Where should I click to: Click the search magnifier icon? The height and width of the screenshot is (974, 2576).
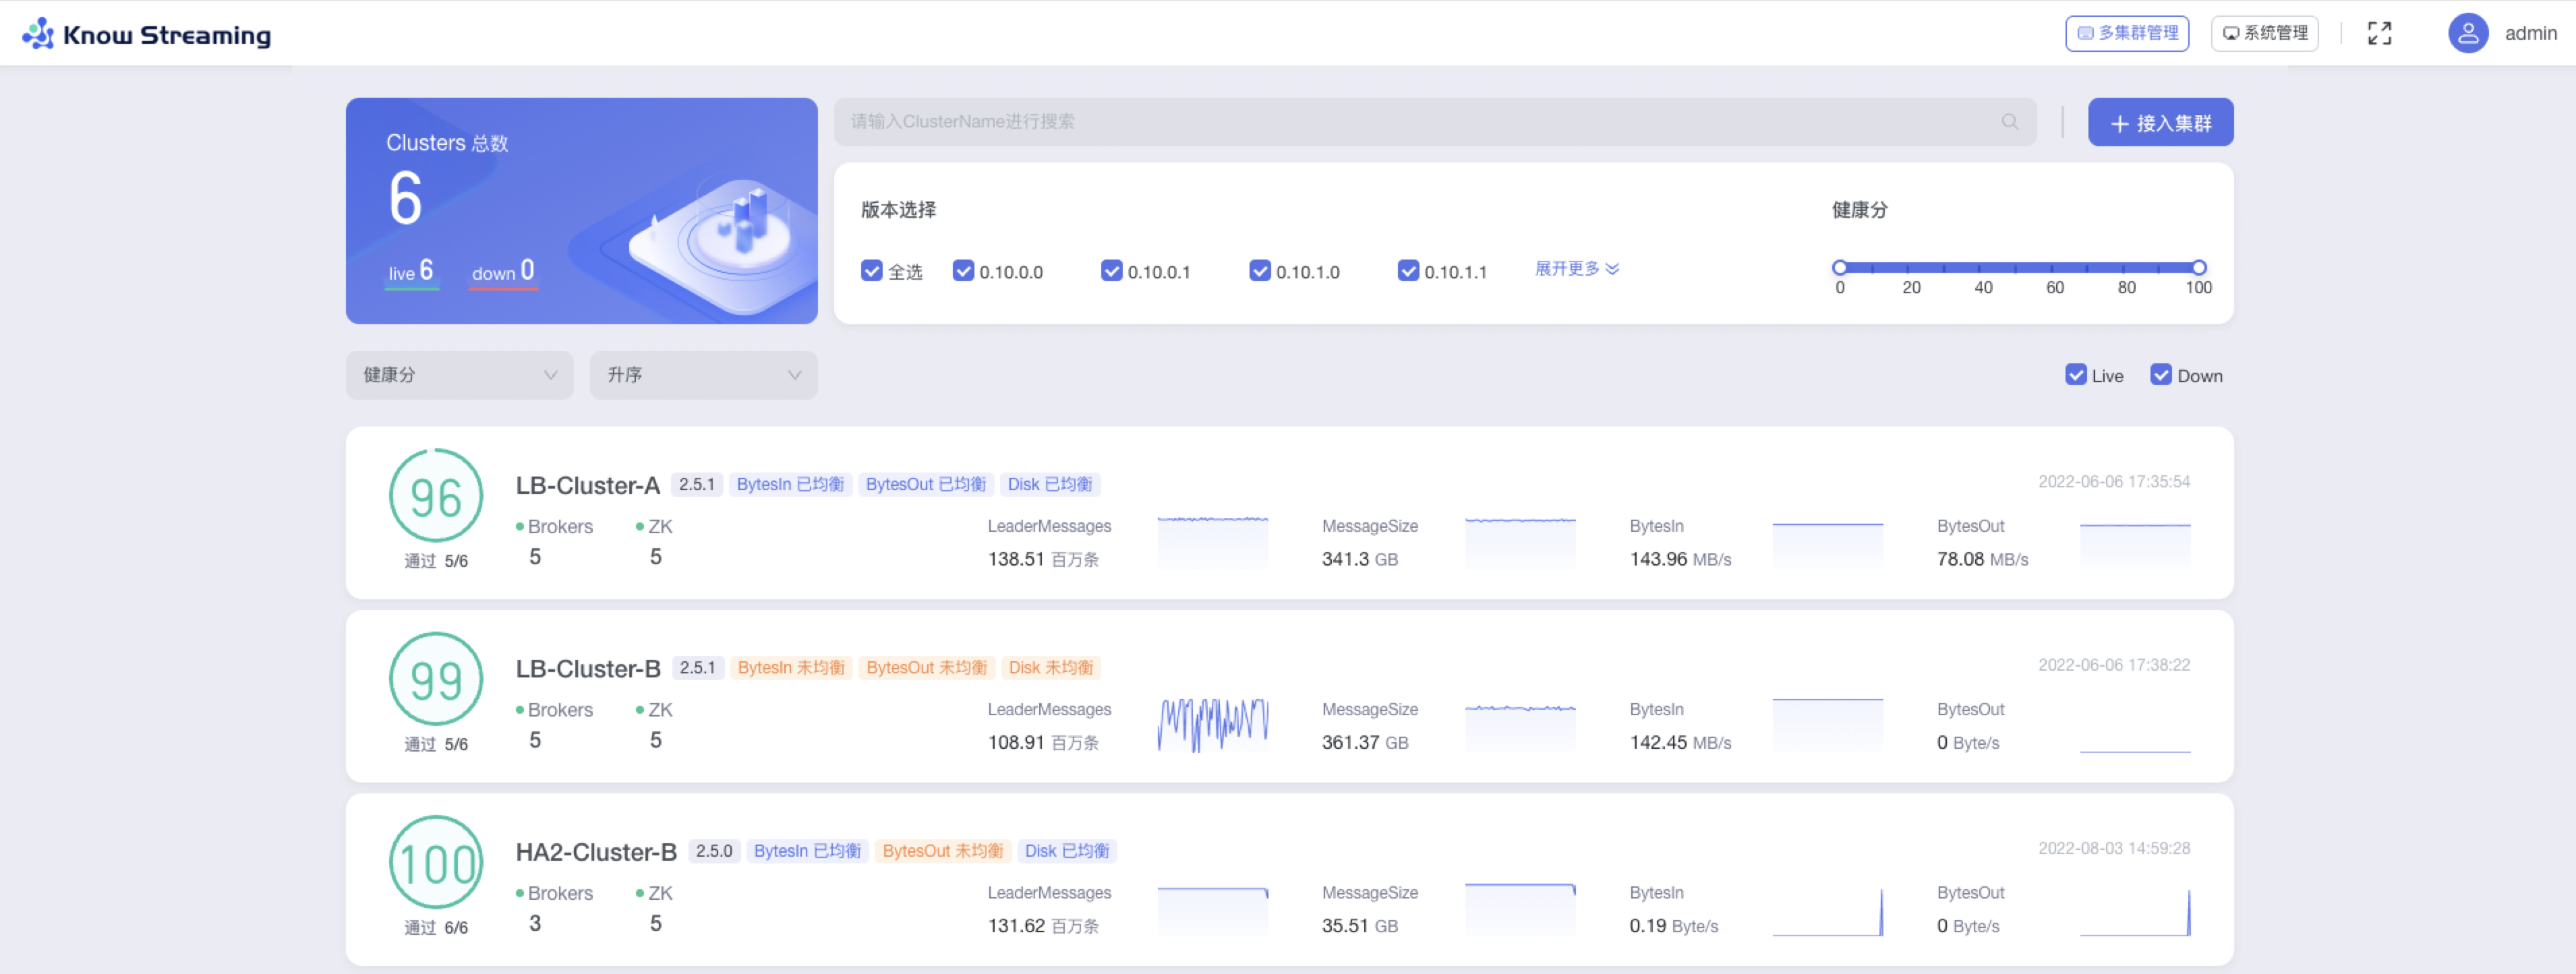click(2009, 122)
